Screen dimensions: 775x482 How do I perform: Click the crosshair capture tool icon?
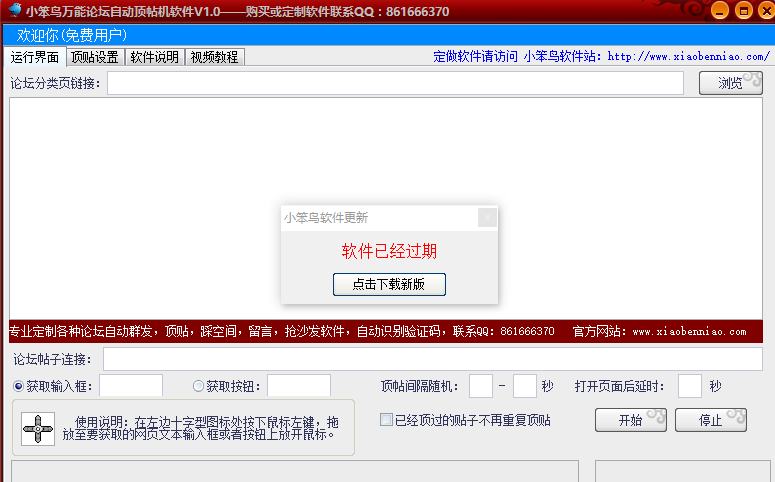tap(38, 429)
